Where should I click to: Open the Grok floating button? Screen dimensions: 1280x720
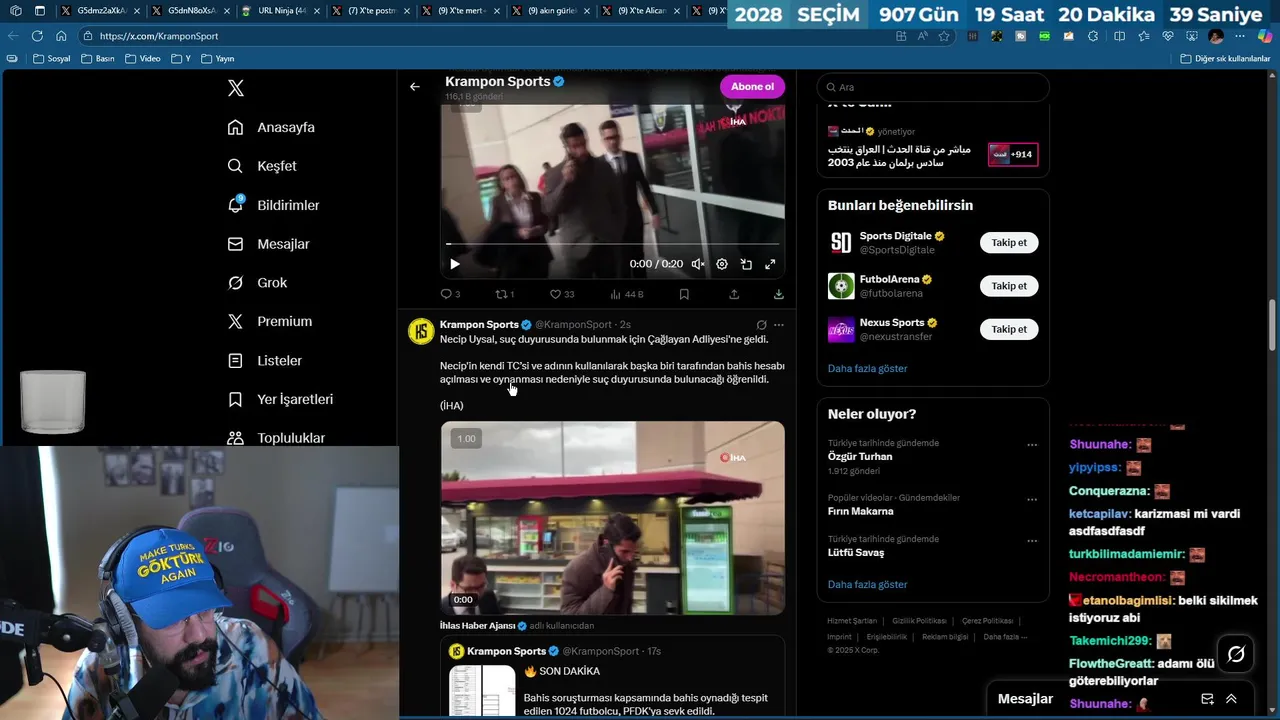(1236, 654)
